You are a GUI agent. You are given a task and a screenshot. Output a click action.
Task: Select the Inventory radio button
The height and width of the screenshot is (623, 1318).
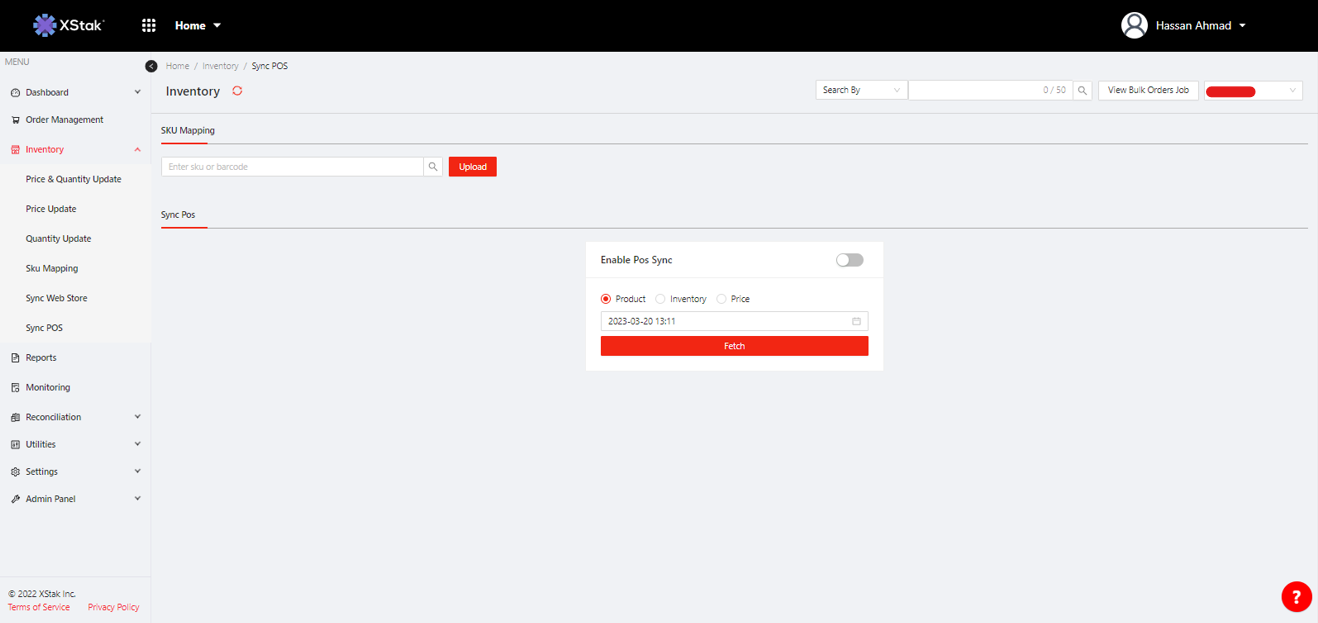tap(661, 299)
